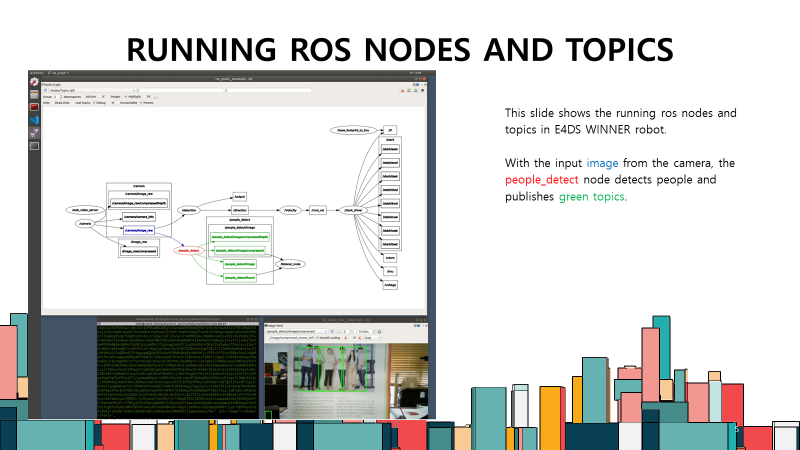Select the rqt_graph dock icon
The image size is (800, 450).
tap(34, 133)
